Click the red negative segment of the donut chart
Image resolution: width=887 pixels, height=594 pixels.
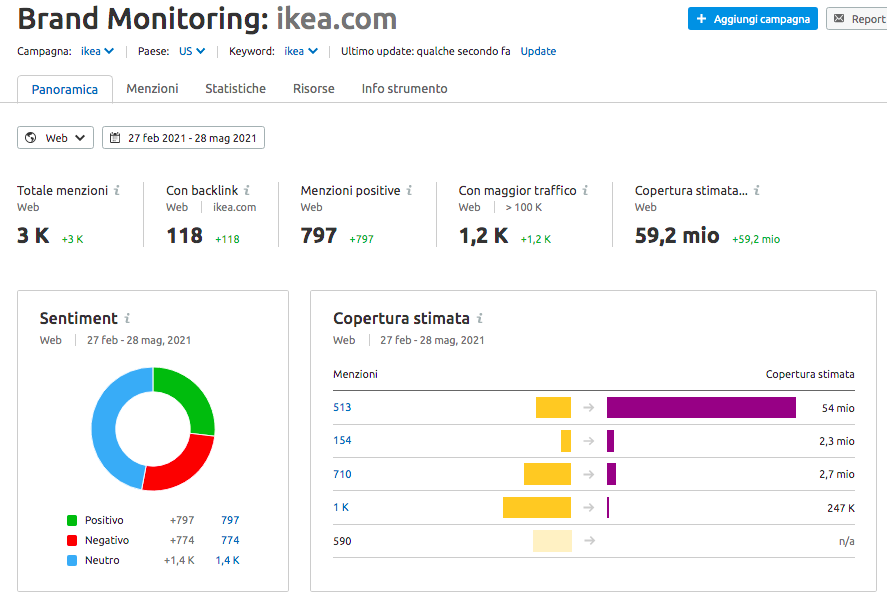[x=182, y=468]
